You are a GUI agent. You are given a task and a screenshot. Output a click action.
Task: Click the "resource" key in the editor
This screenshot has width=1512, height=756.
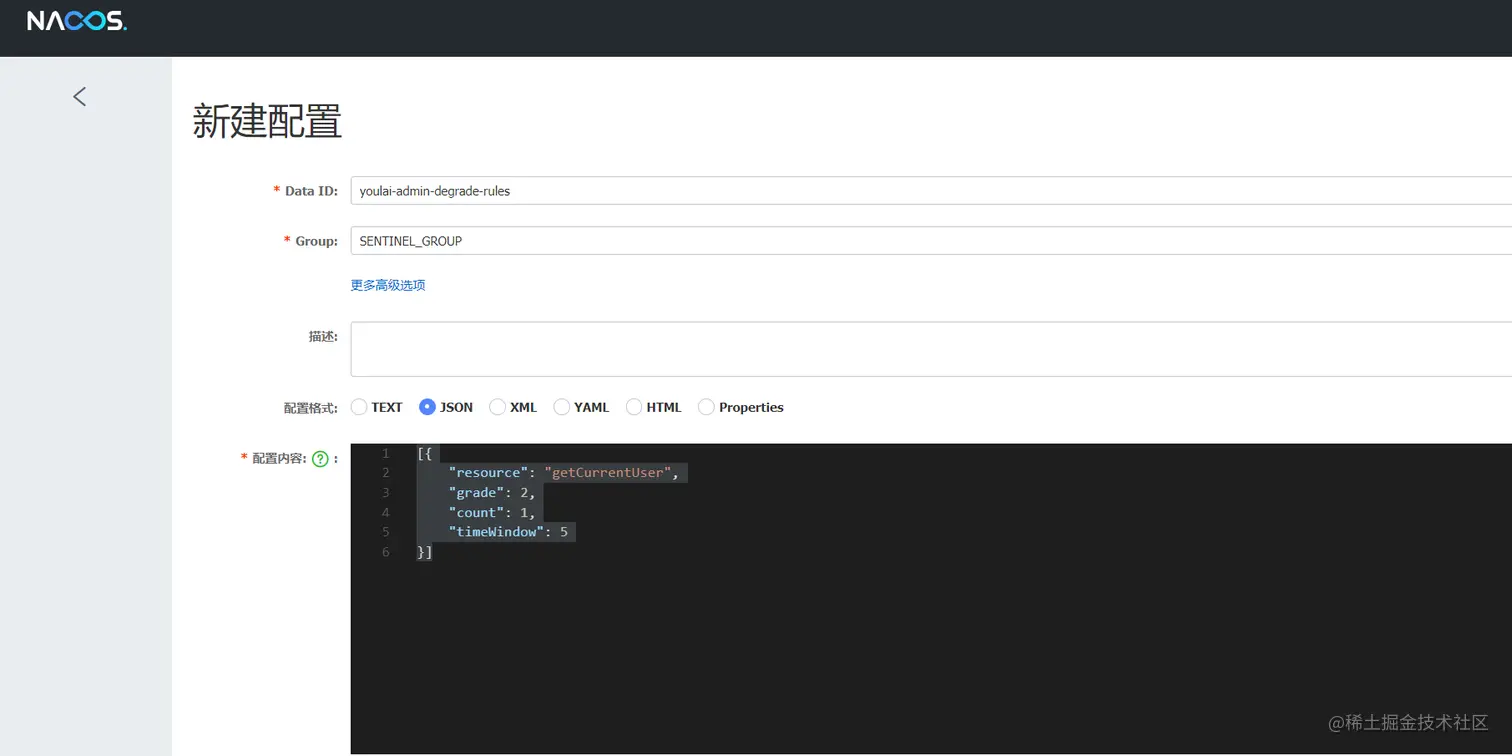point(489,473)
